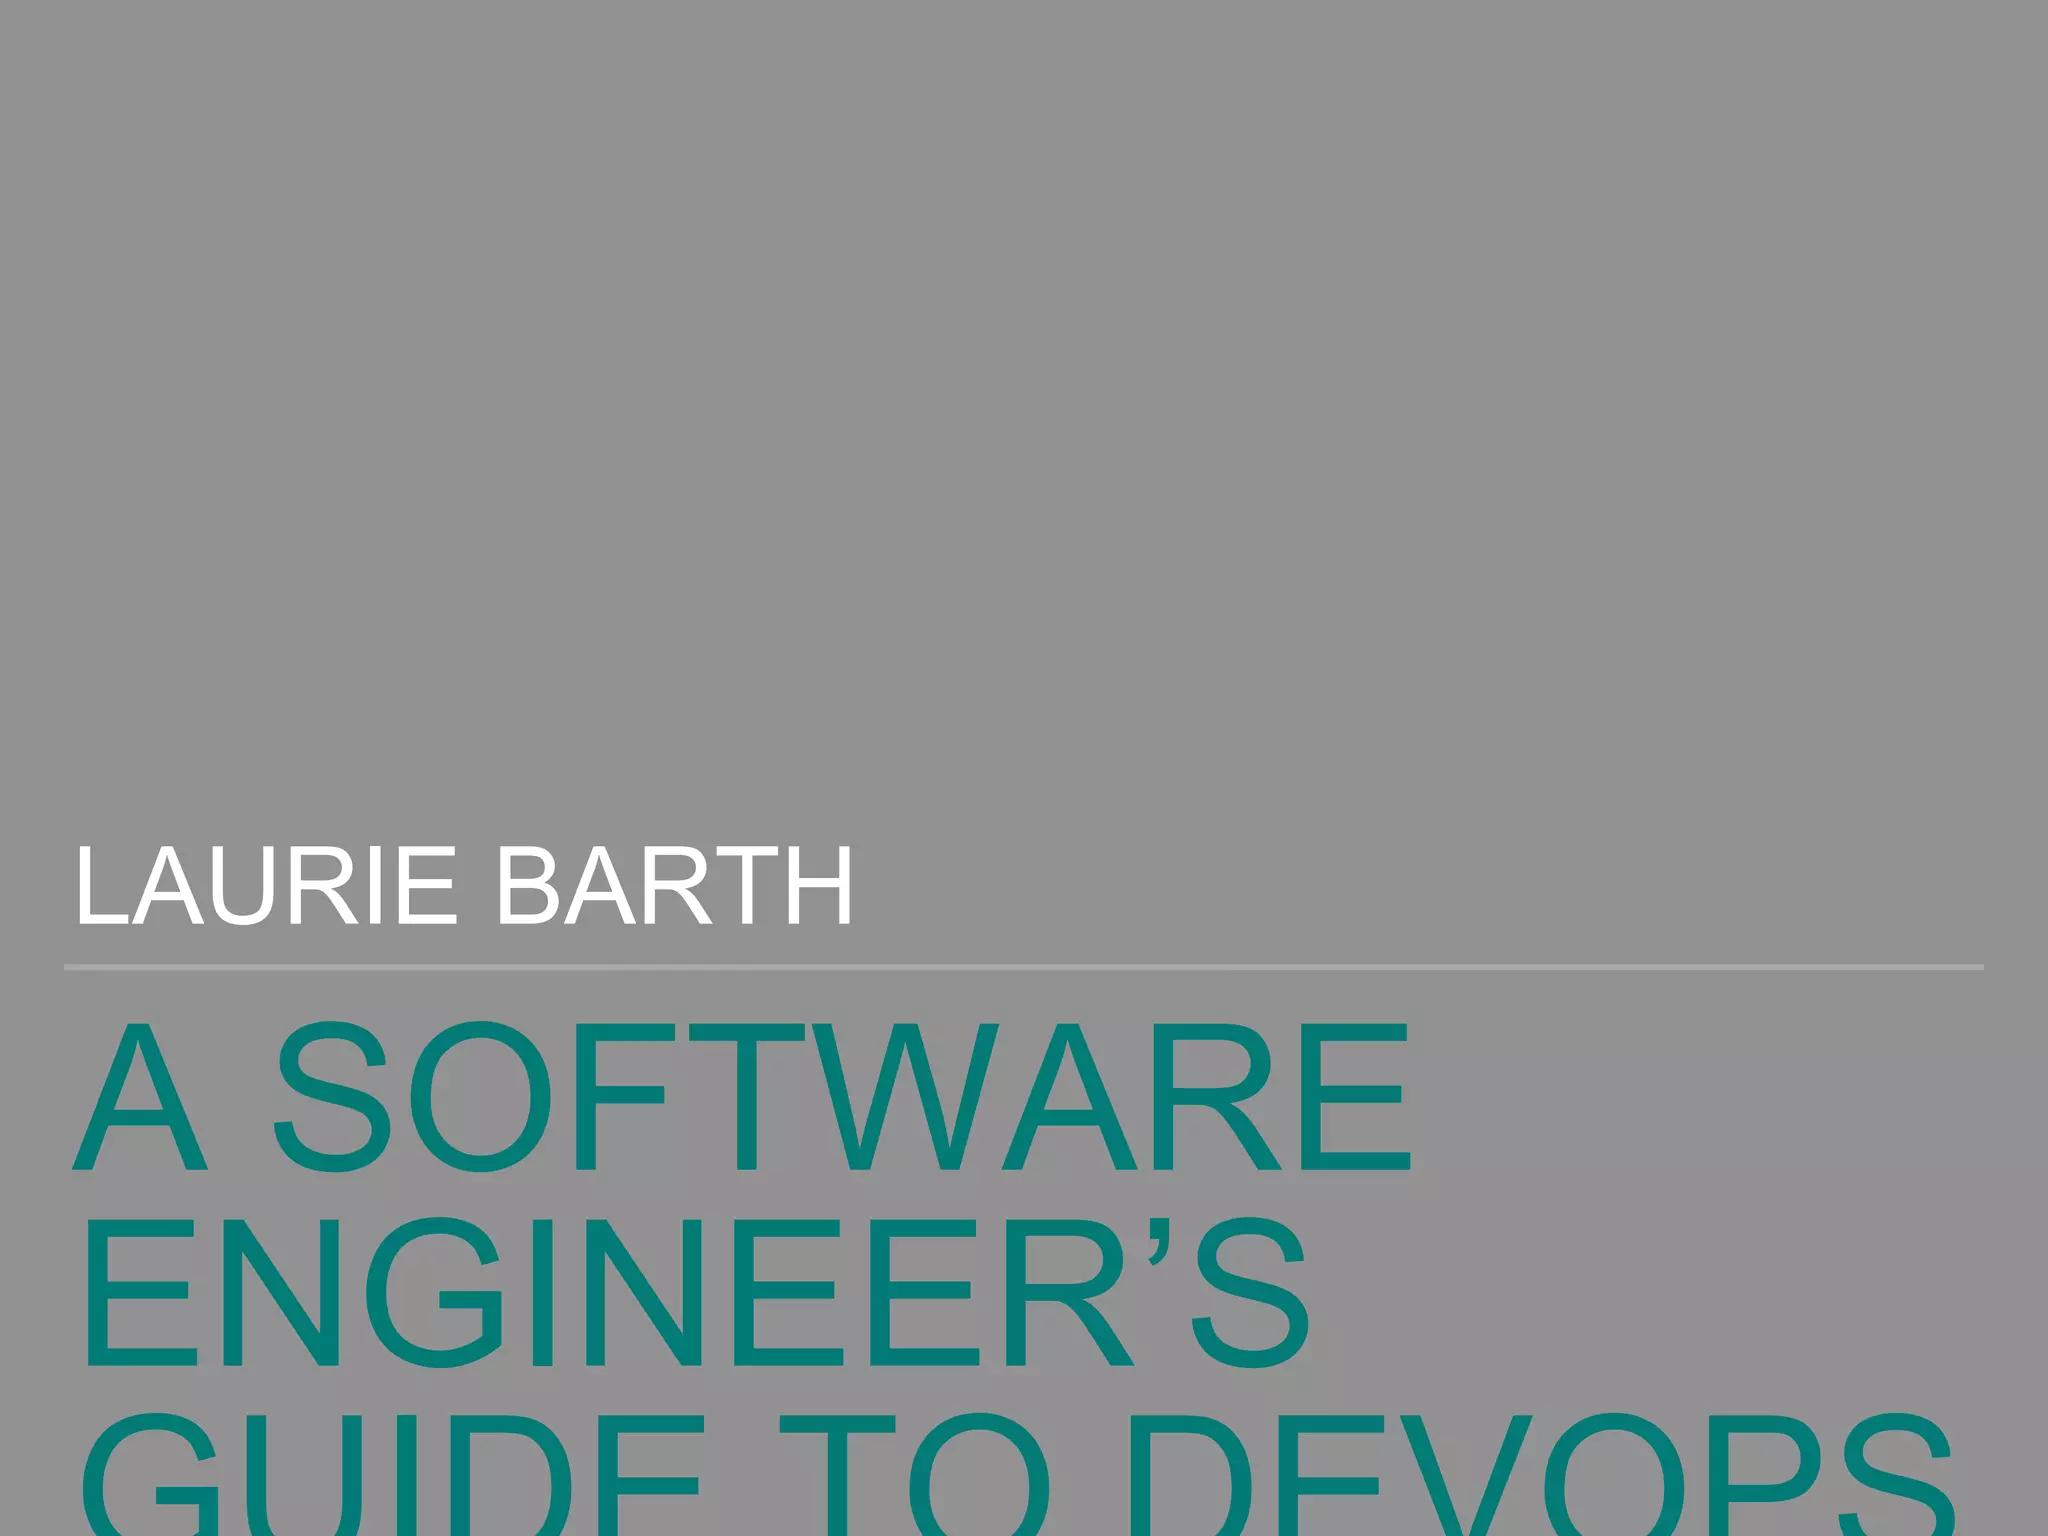The height and width of the screenshot is (1536, 2048).
Task: Click the empty gray area above the name
Action: [x=1022, y=400]
